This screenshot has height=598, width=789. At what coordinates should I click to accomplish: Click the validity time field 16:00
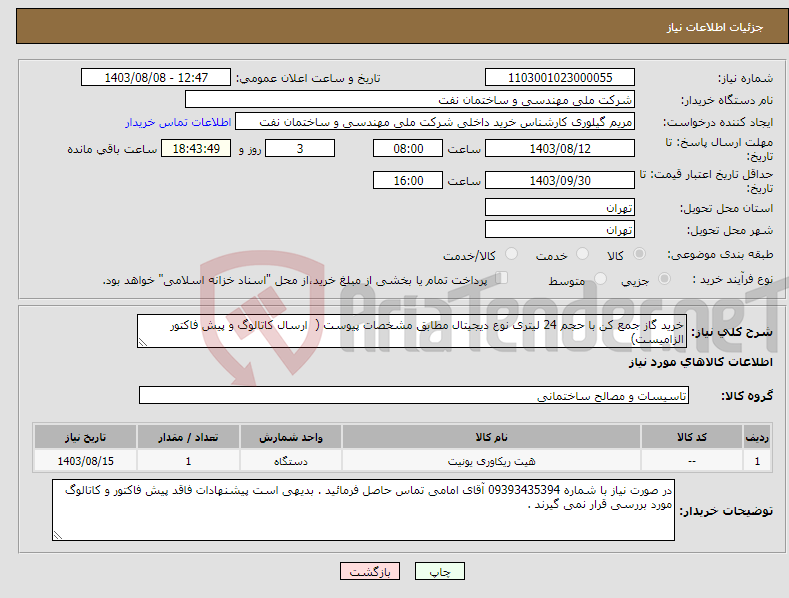(x=408, y=180)
